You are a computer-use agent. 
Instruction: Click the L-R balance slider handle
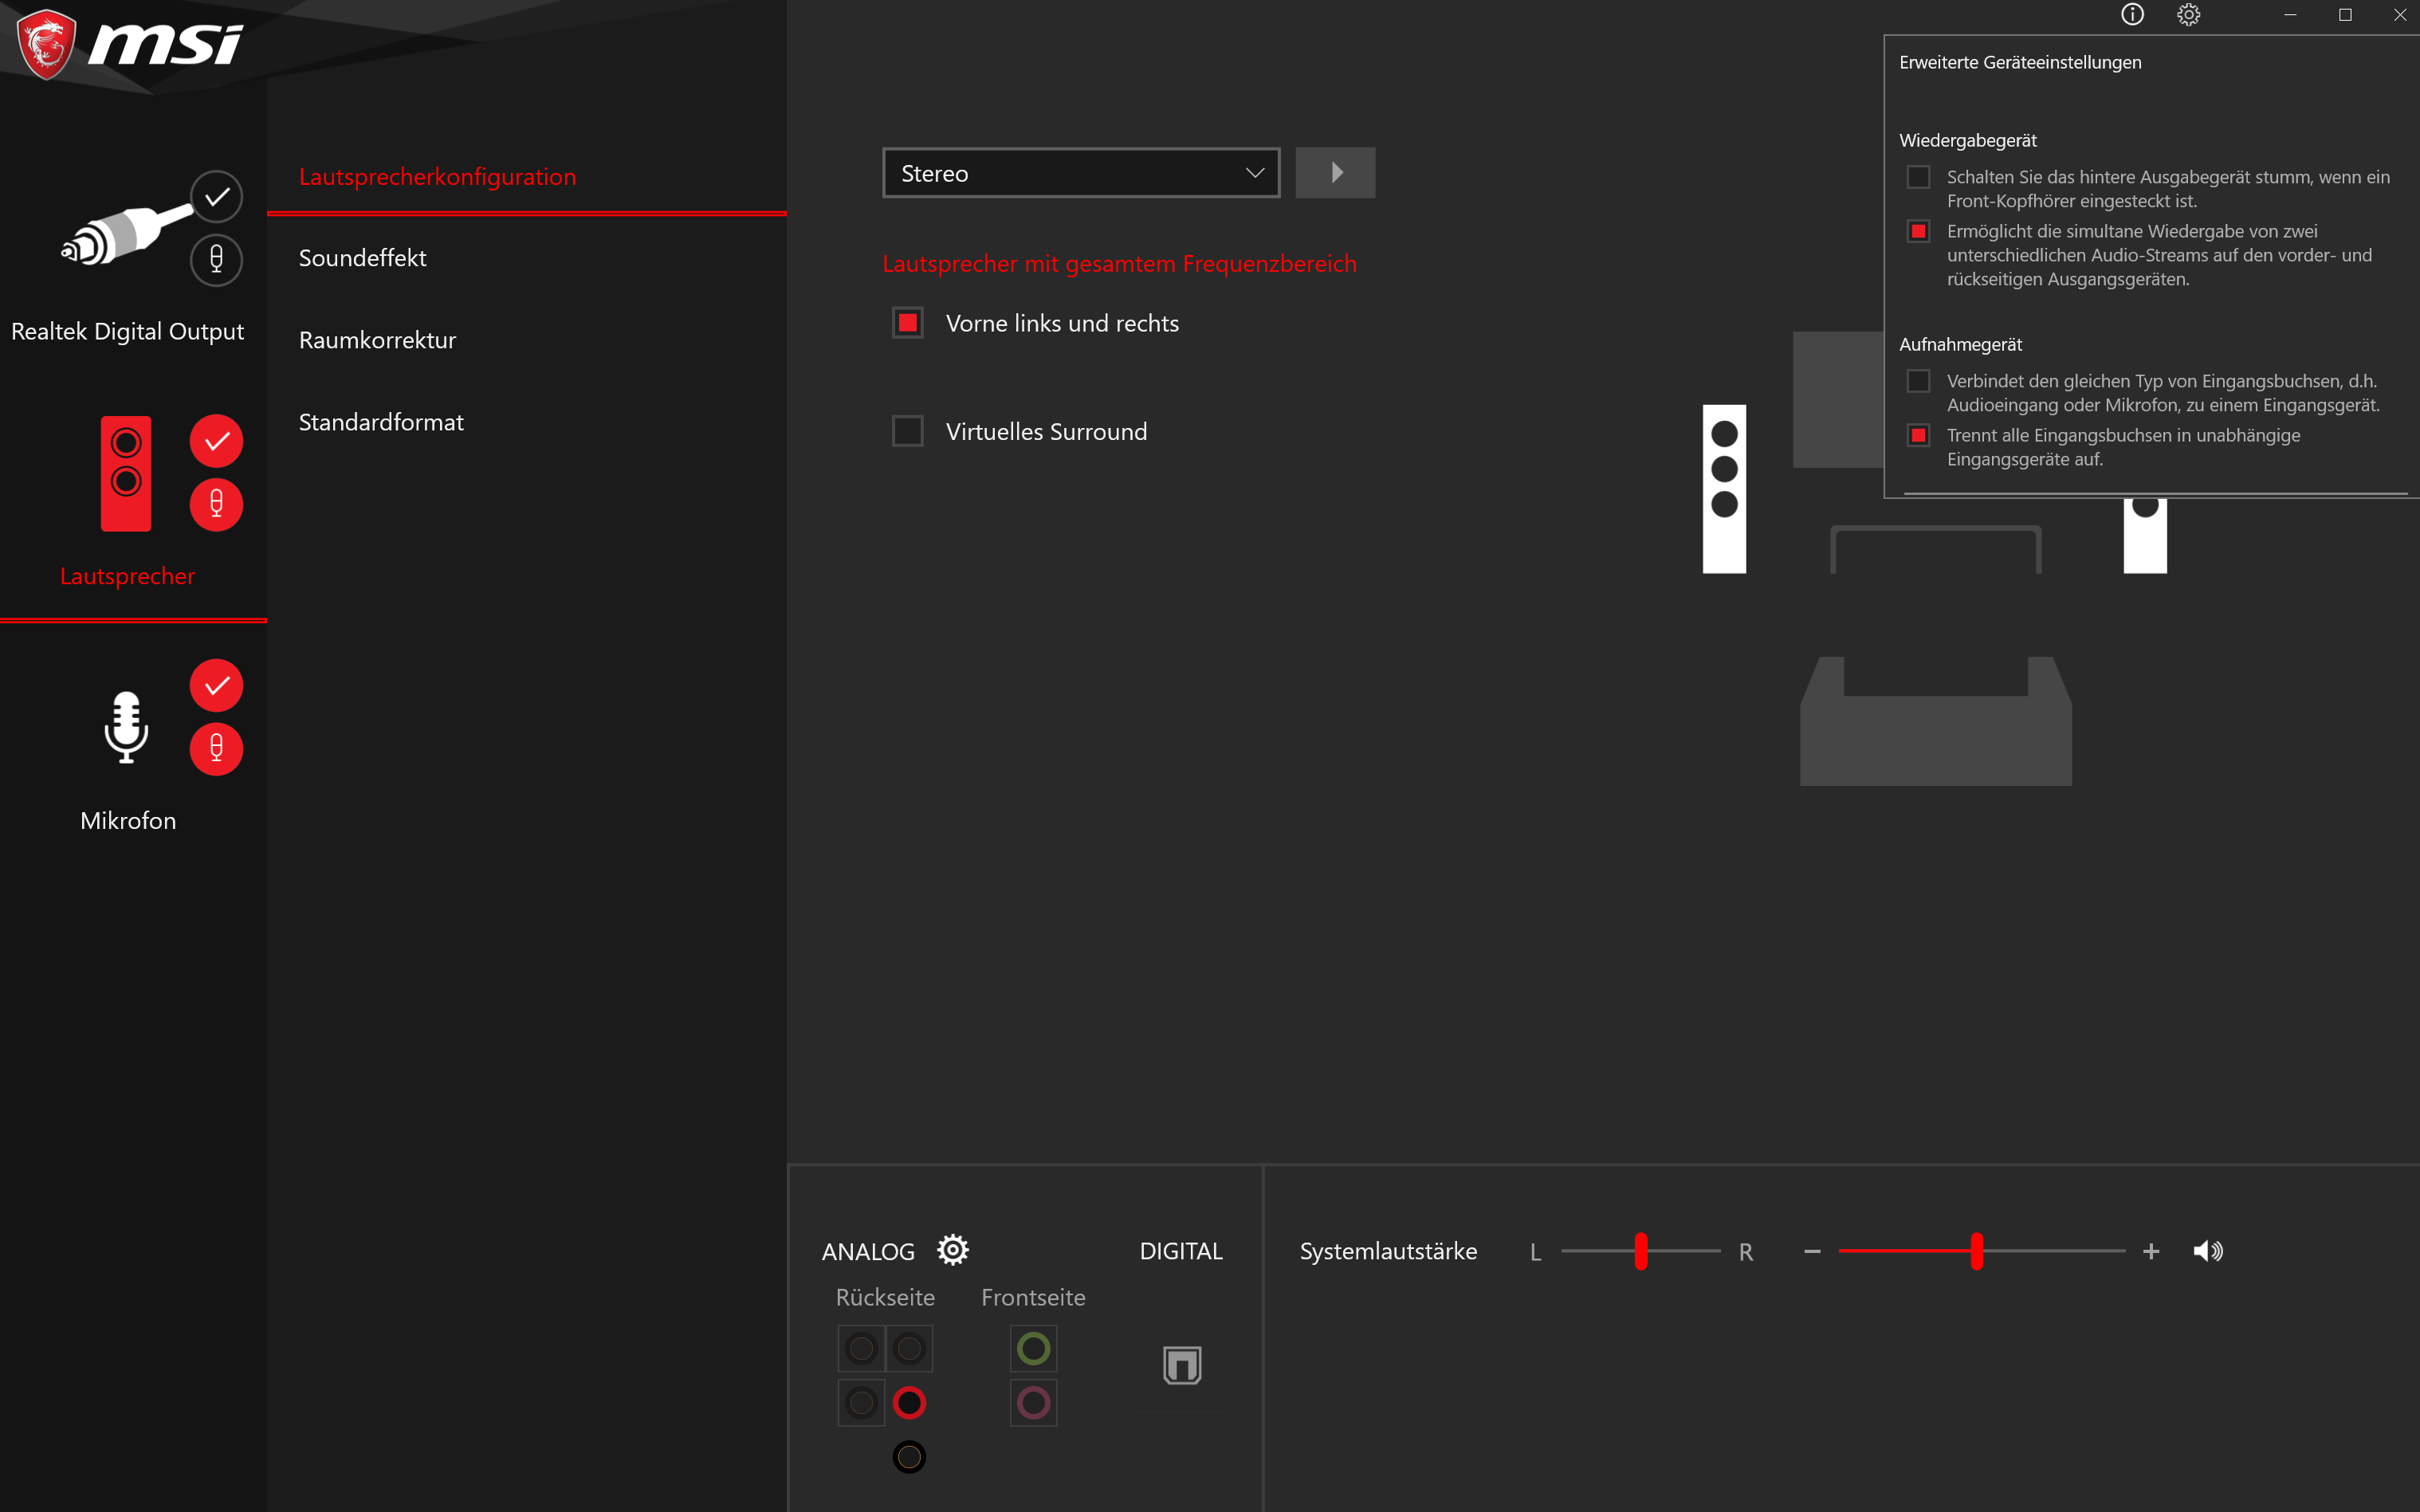click(1640, 1251)
